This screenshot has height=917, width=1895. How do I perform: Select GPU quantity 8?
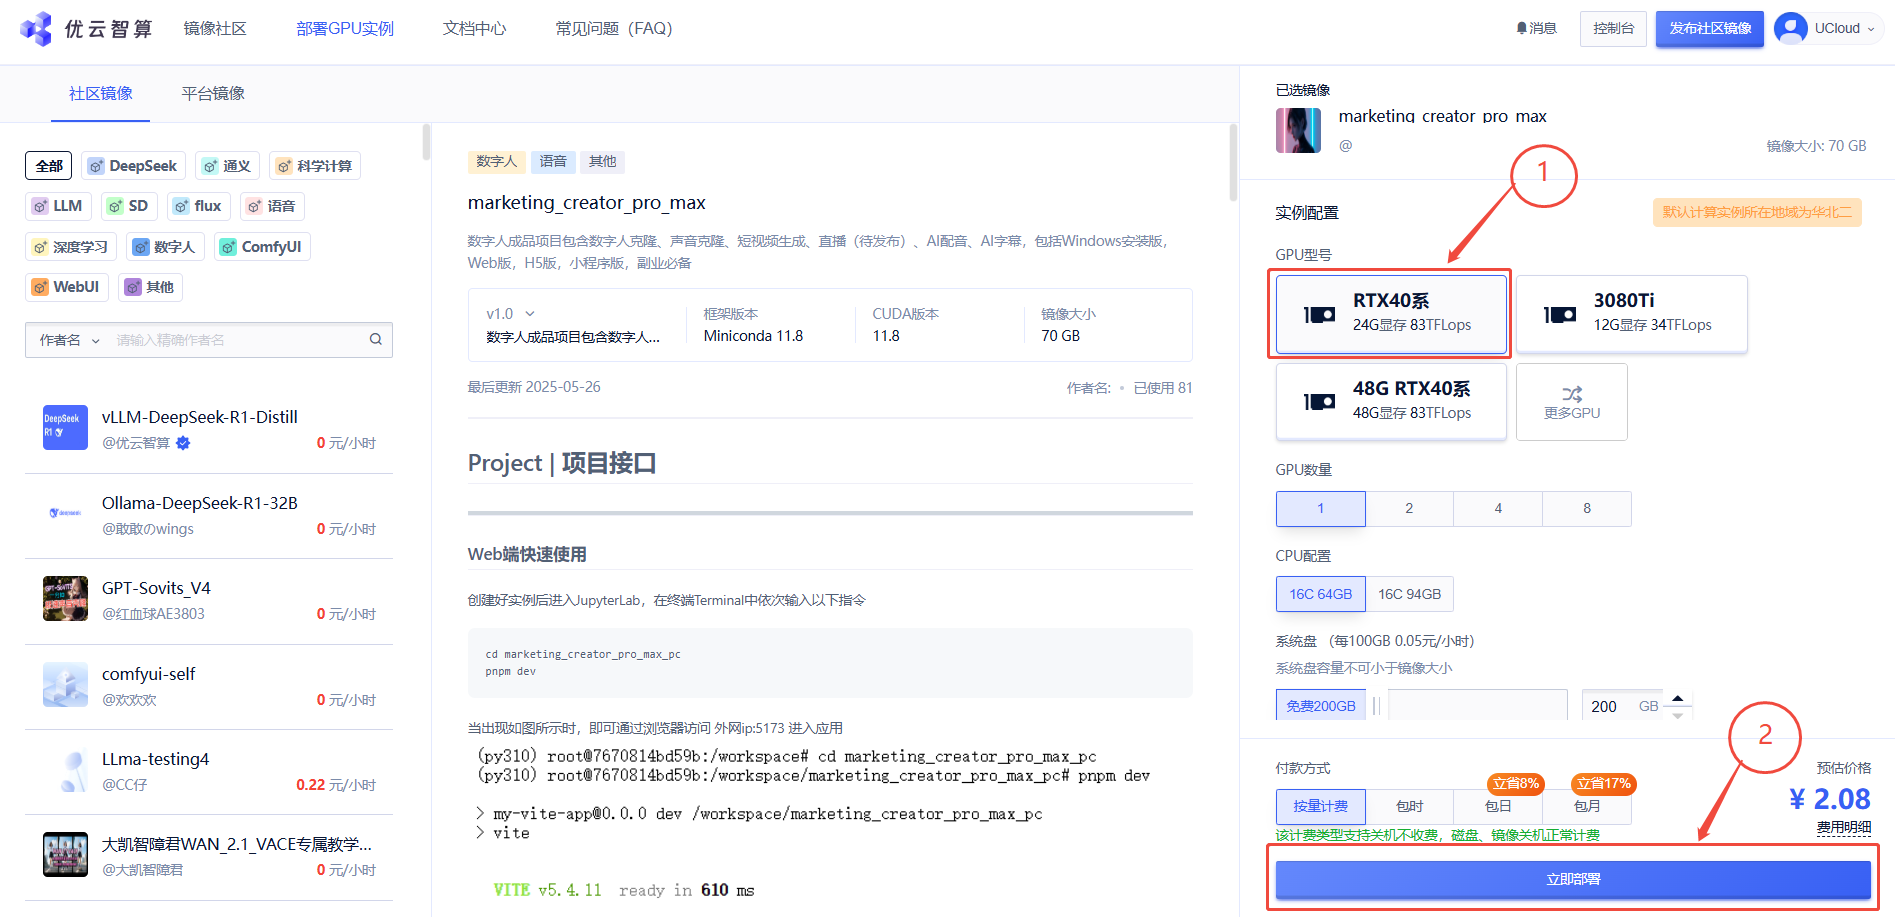(1587, 509)
